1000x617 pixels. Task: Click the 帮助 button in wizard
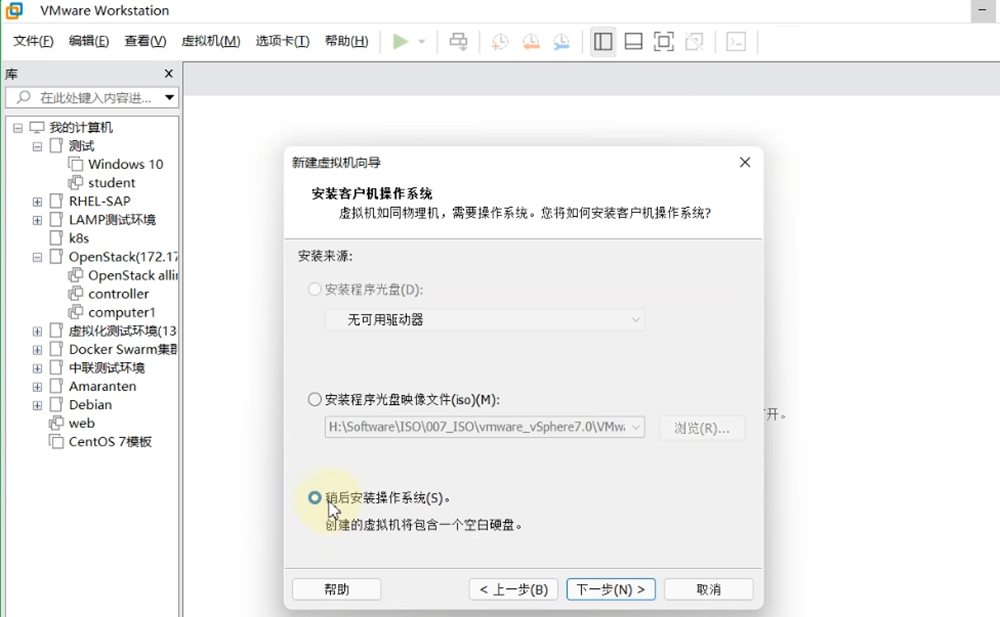337,590
